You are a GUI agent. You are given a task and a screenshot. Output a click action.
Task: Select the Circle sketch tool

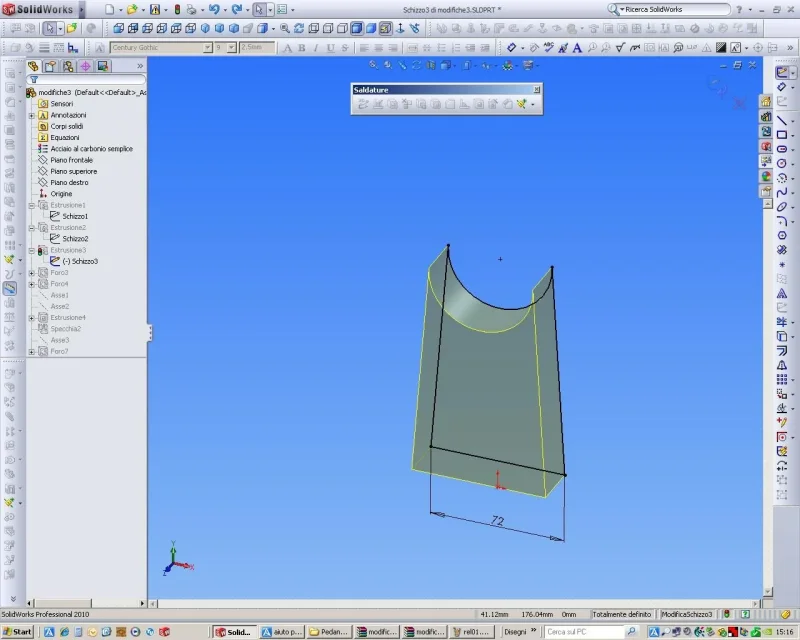tap(782, 163)
